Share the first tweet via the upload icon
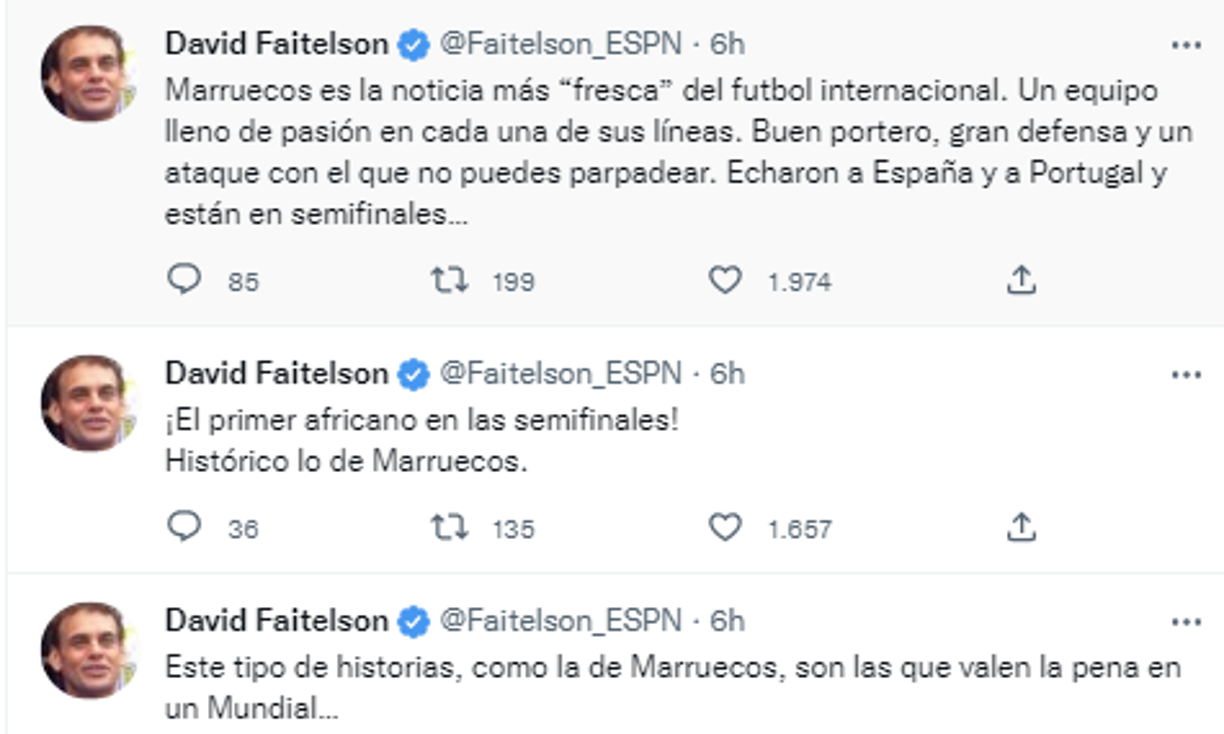Viewport: 1224px width, 734px height. [x=1023, y=282]
